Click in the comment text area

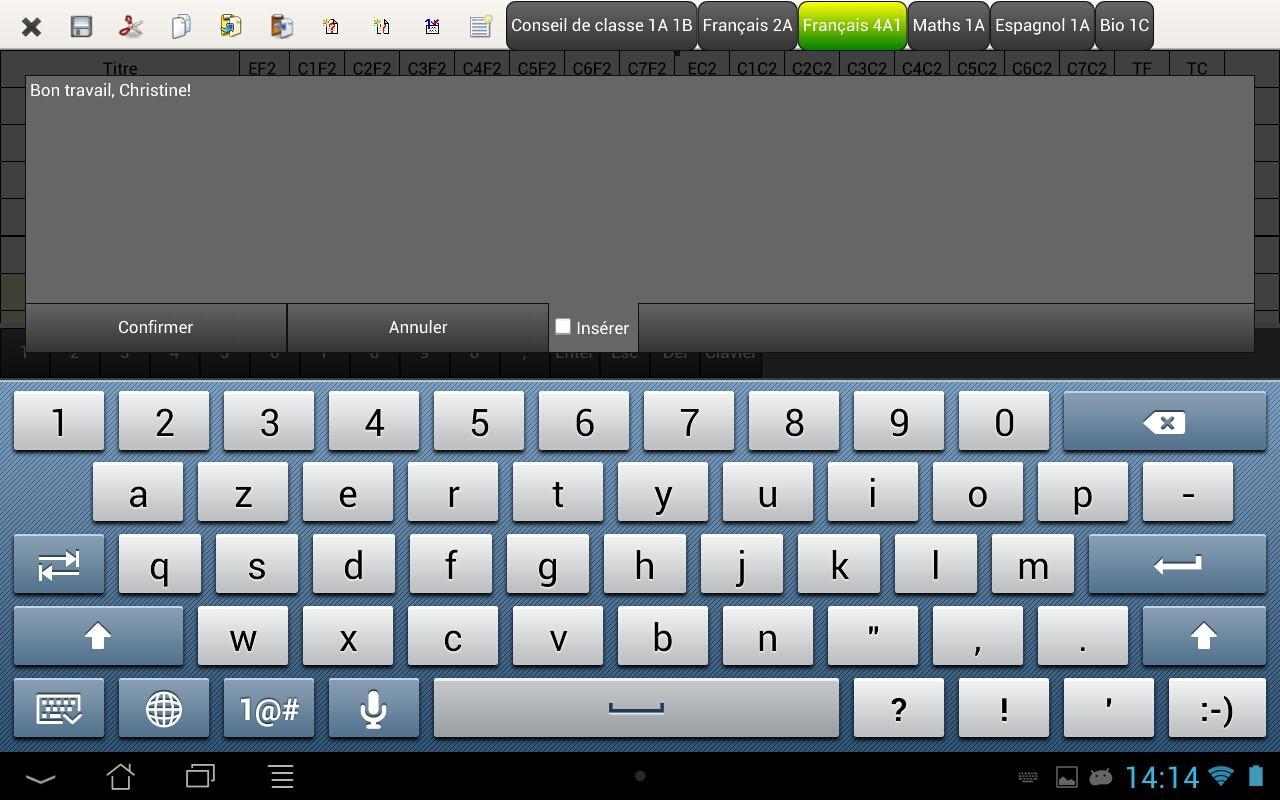(640, 189)
